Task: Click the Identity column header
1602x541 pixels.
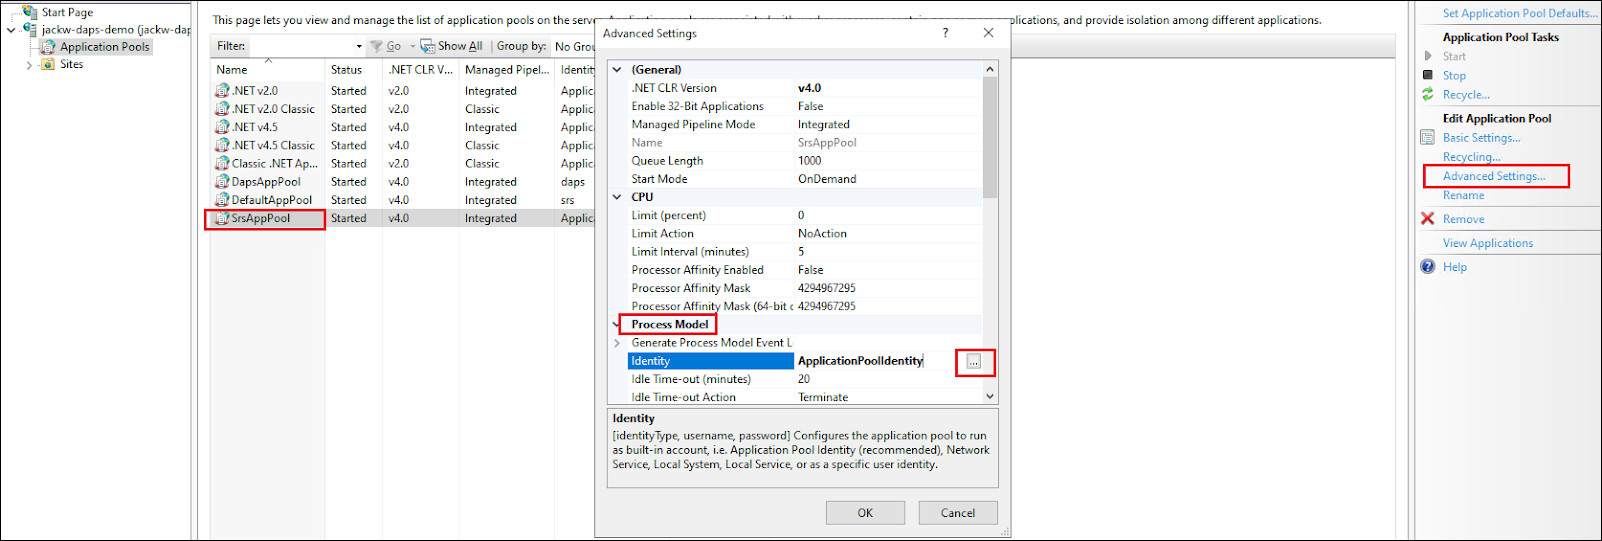Action: [576, 70]
